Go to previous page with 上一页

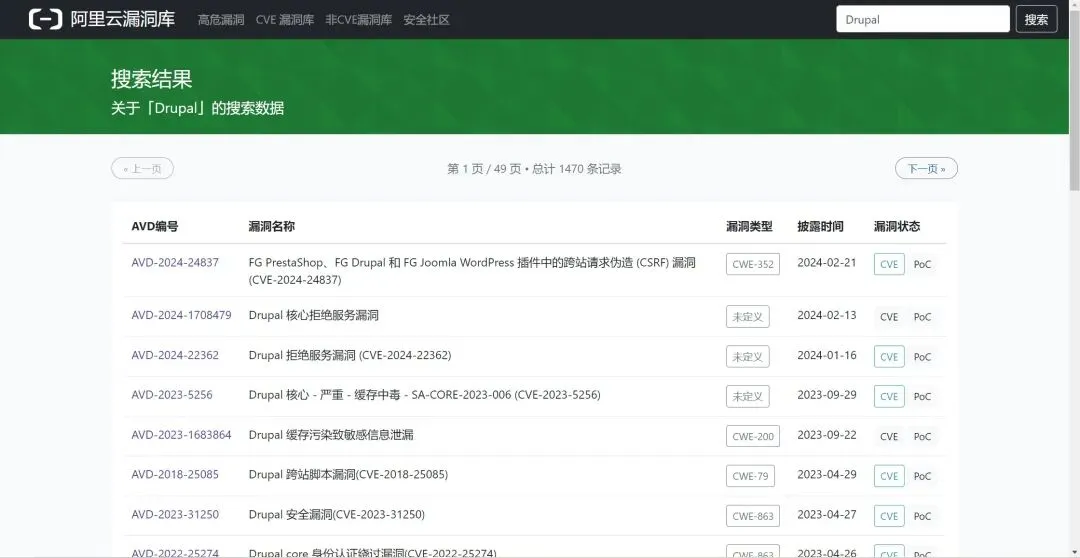pos(143,168)
